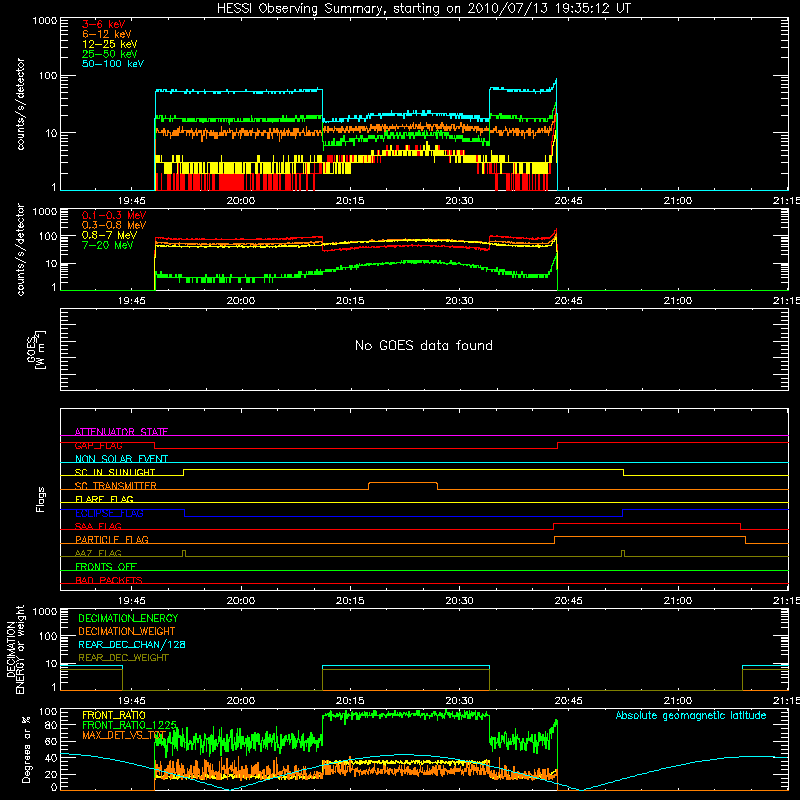This screenshot has width=800, height=800.
Task: Click the 'No GOES data found' message
Action: click(x=423, y=345)
